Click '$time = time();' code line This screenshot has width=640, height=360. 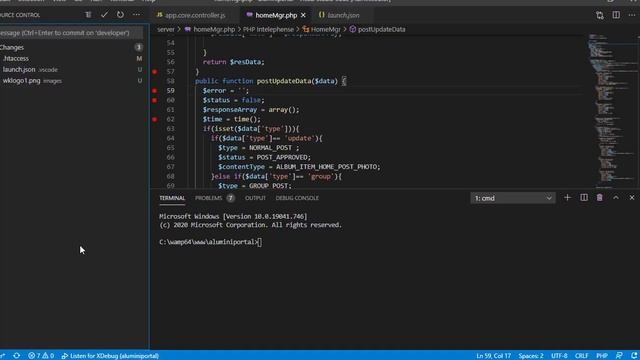click(231, 119)
